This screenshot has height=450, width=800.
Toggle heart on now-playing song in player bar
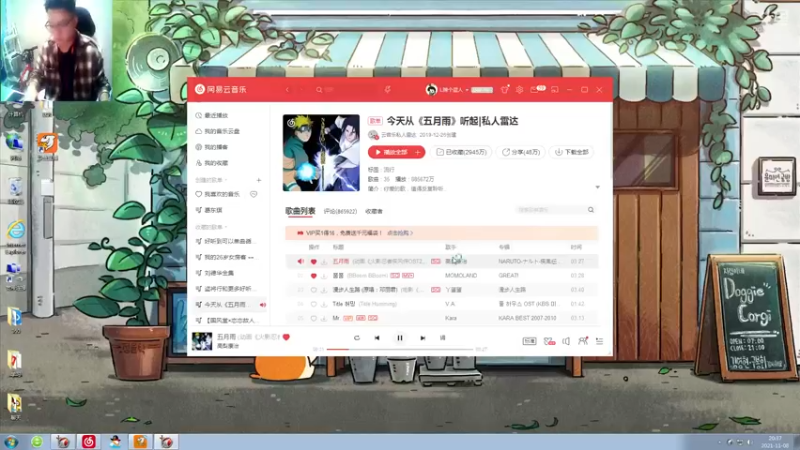(x=286, y=337)
